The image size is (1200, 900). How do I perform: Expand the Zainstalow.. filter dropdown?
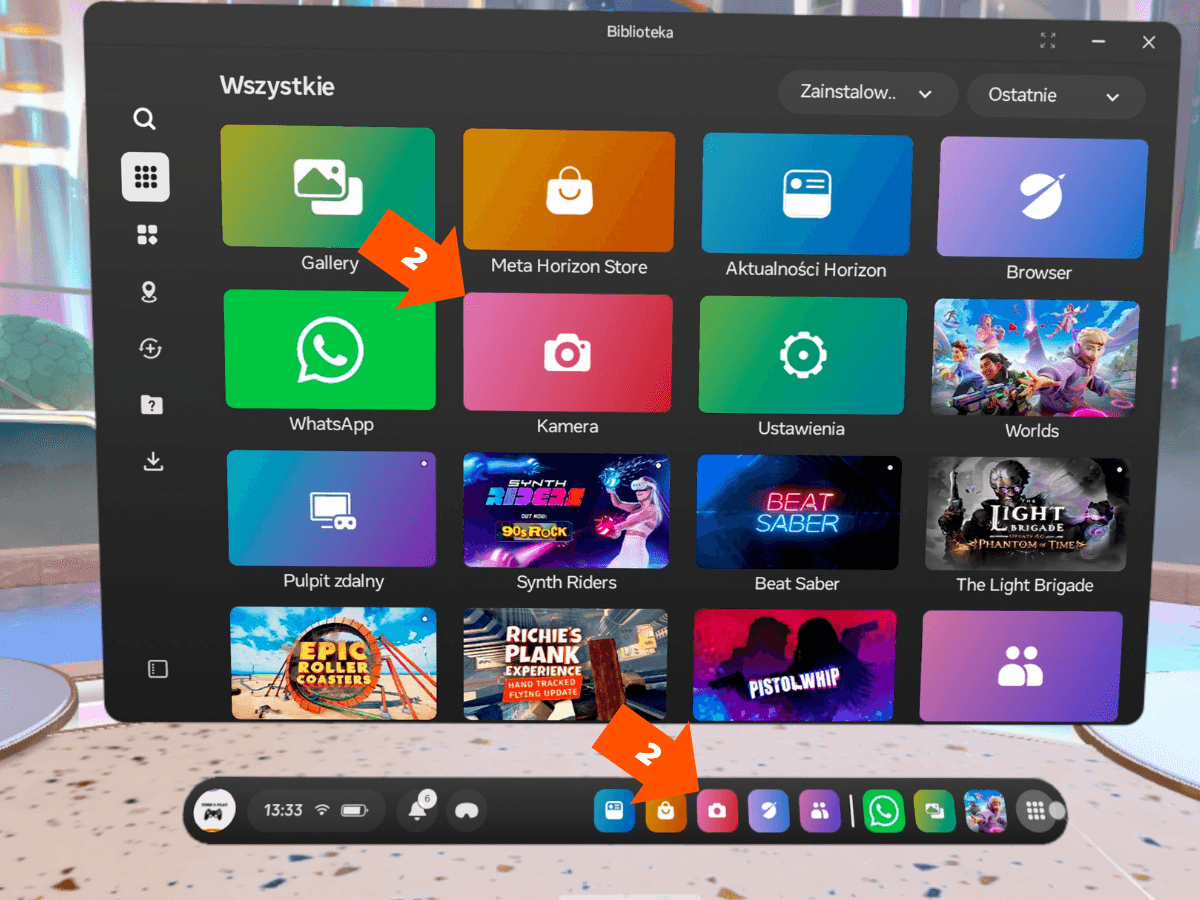pyautogui.click(x=867, y=93)
